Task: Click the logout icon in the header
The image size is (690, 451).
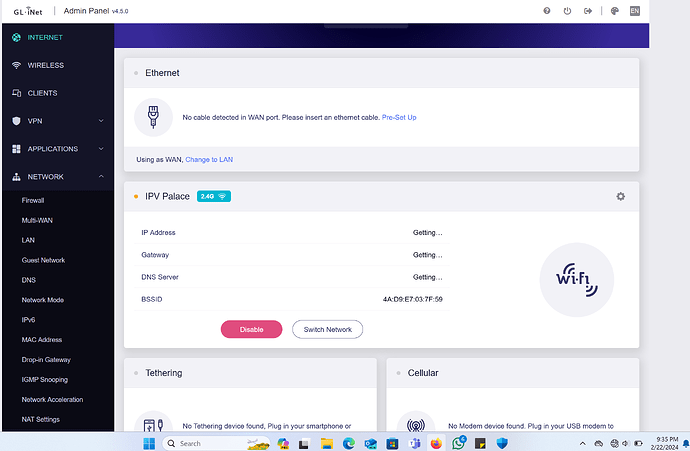Action: (588, 11)
